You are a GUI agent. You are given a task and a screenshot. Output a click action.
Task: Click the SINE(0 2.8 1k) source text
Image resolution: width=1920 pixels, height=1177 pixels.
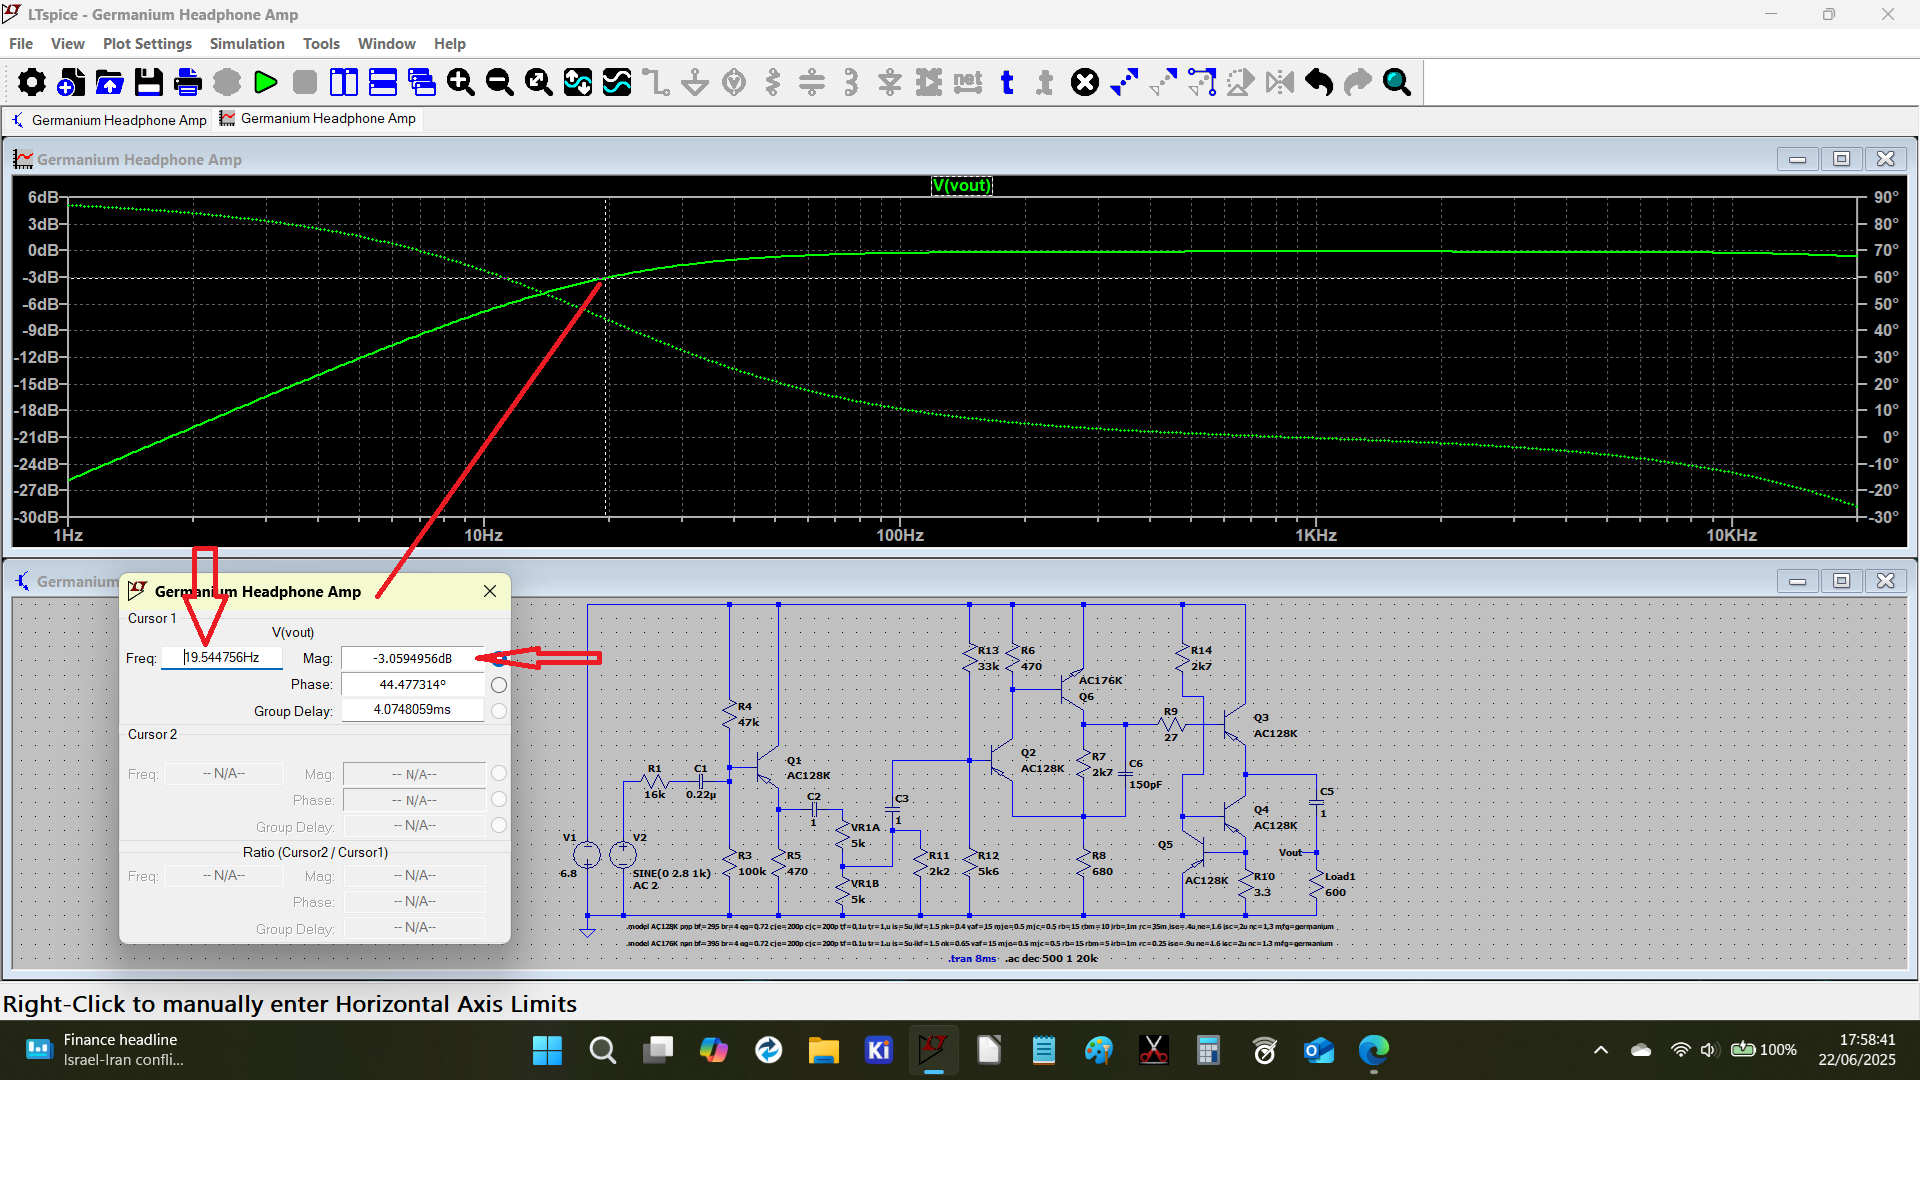[x=671, y=873]
